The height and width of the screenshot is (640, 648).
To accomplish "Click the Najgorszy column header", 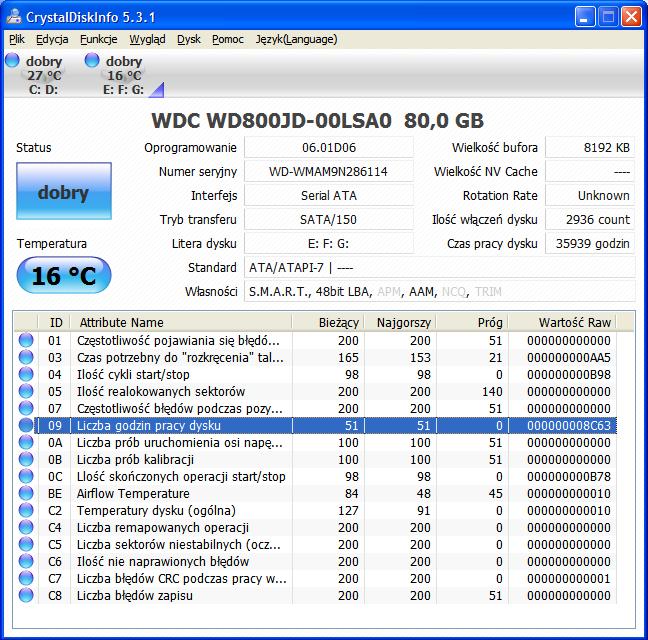I will (x=400, y=322).
